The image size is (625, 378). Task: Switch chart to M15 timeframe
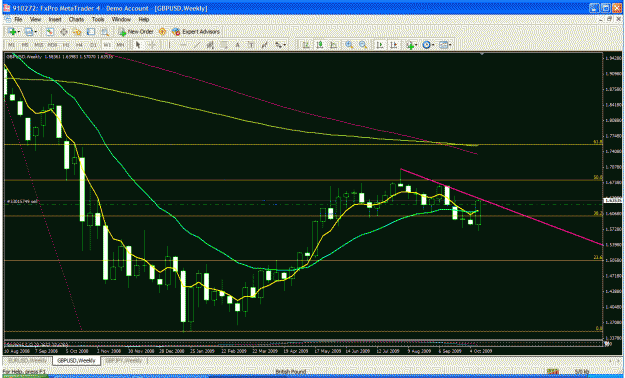pyautogui.click(x=39, y=45)
